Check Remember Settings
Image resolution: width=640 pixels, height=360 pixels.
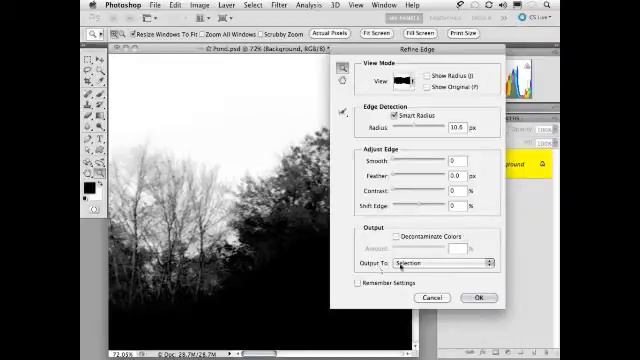358,283
